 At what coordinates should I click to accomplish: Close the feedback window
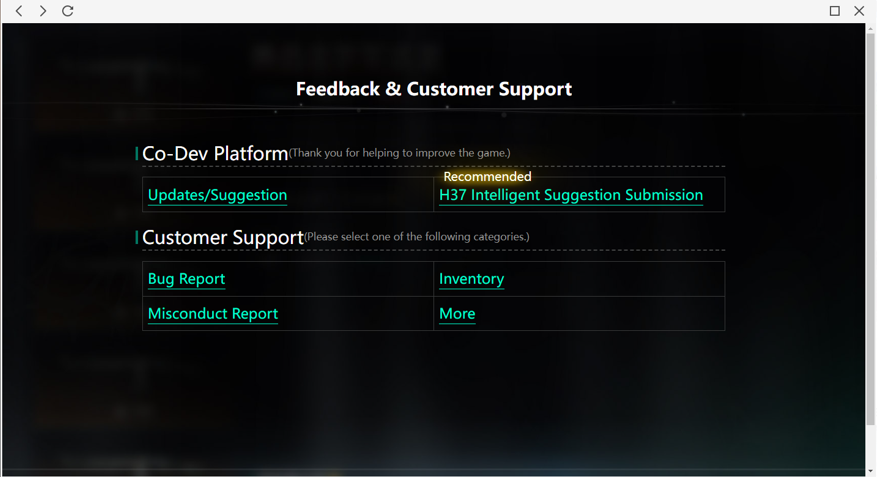pyautogui.click(x=859, y=11)
